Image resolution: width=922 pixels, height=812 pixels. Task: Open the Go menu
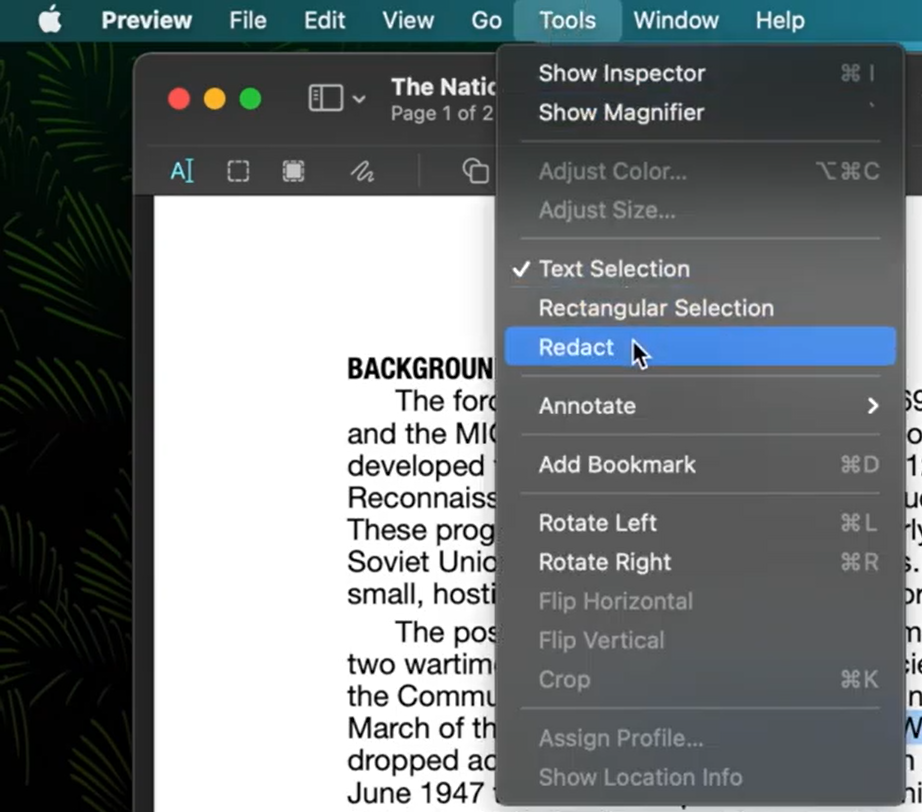tap(486, 21)
